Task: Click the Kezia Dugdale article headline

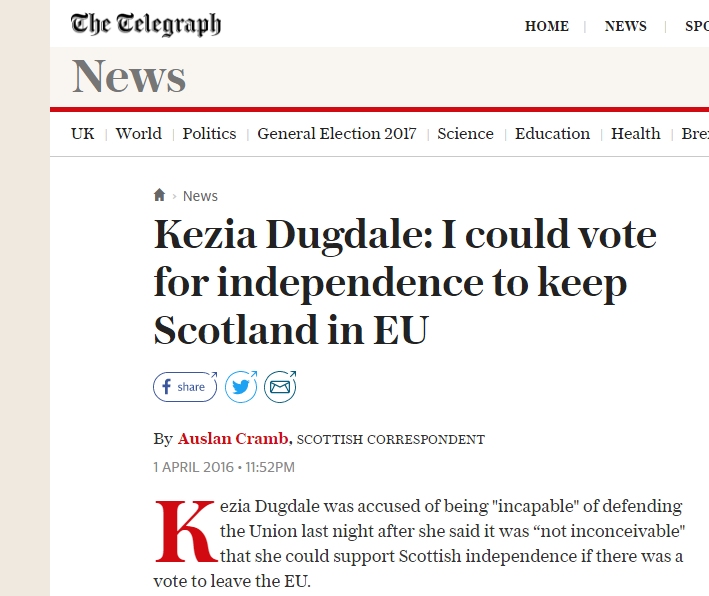Action: click(x=405, y=282)
